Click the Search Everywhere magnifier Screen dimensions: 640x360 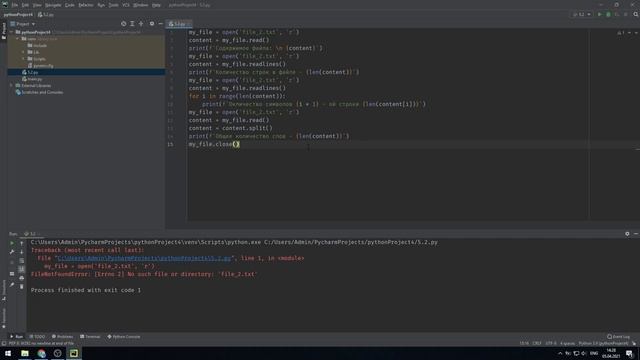(636, 14)
